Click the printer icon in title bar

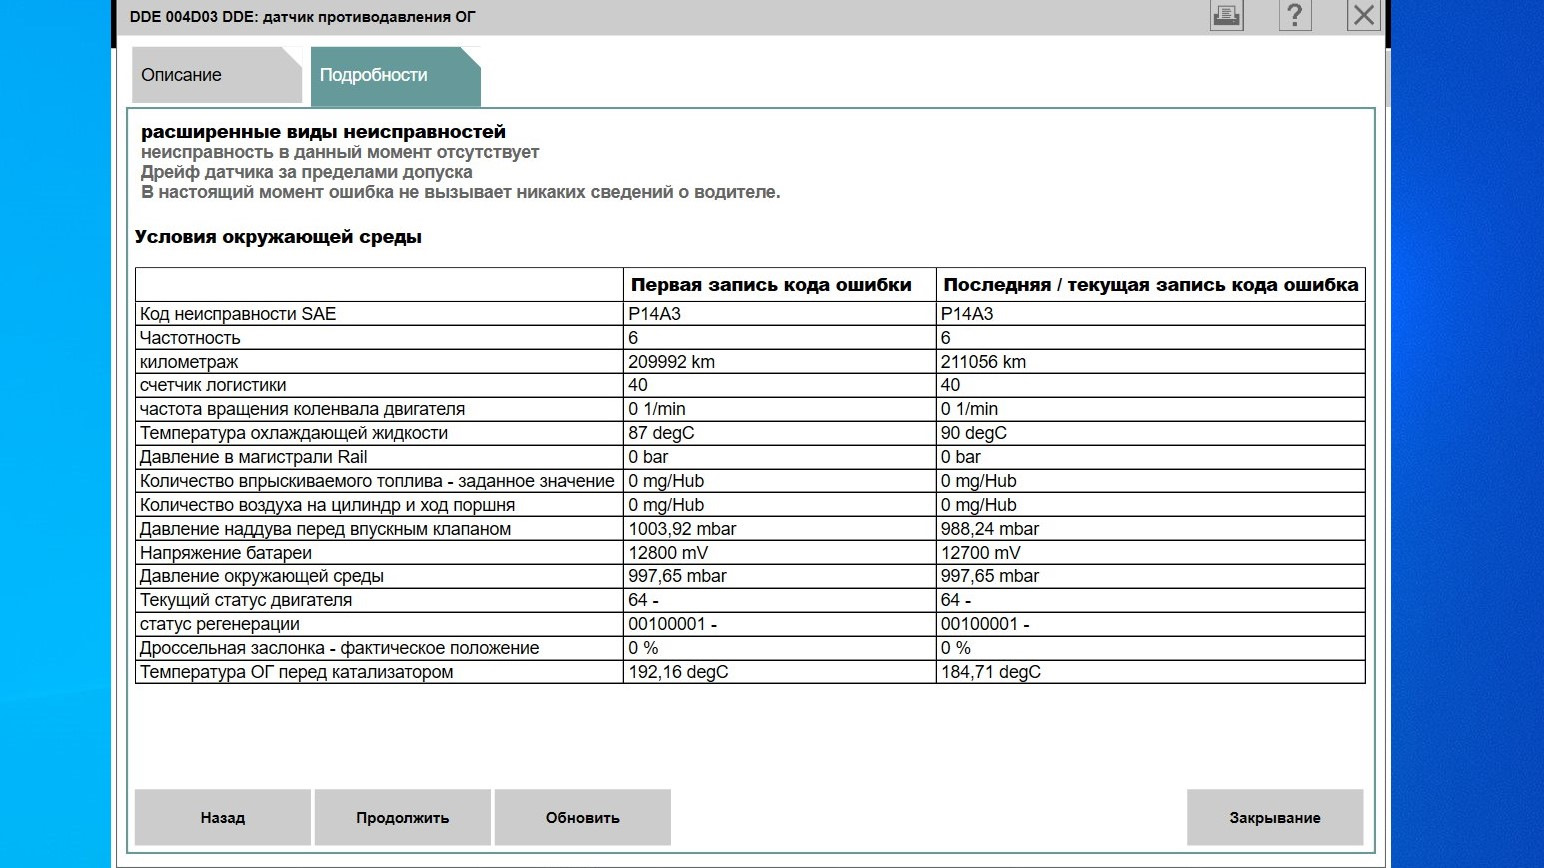tap(1226, 15)
